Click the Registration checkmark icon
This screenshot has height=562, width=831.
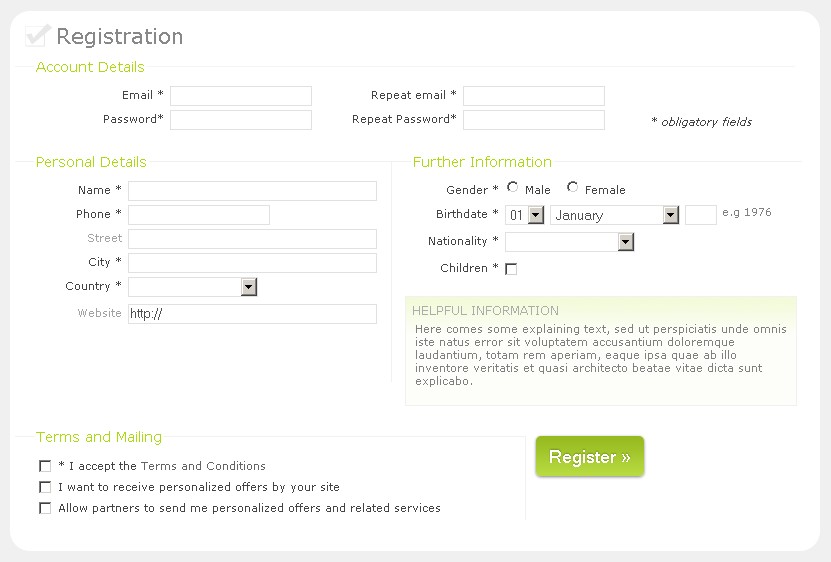(x=37, y=36)
